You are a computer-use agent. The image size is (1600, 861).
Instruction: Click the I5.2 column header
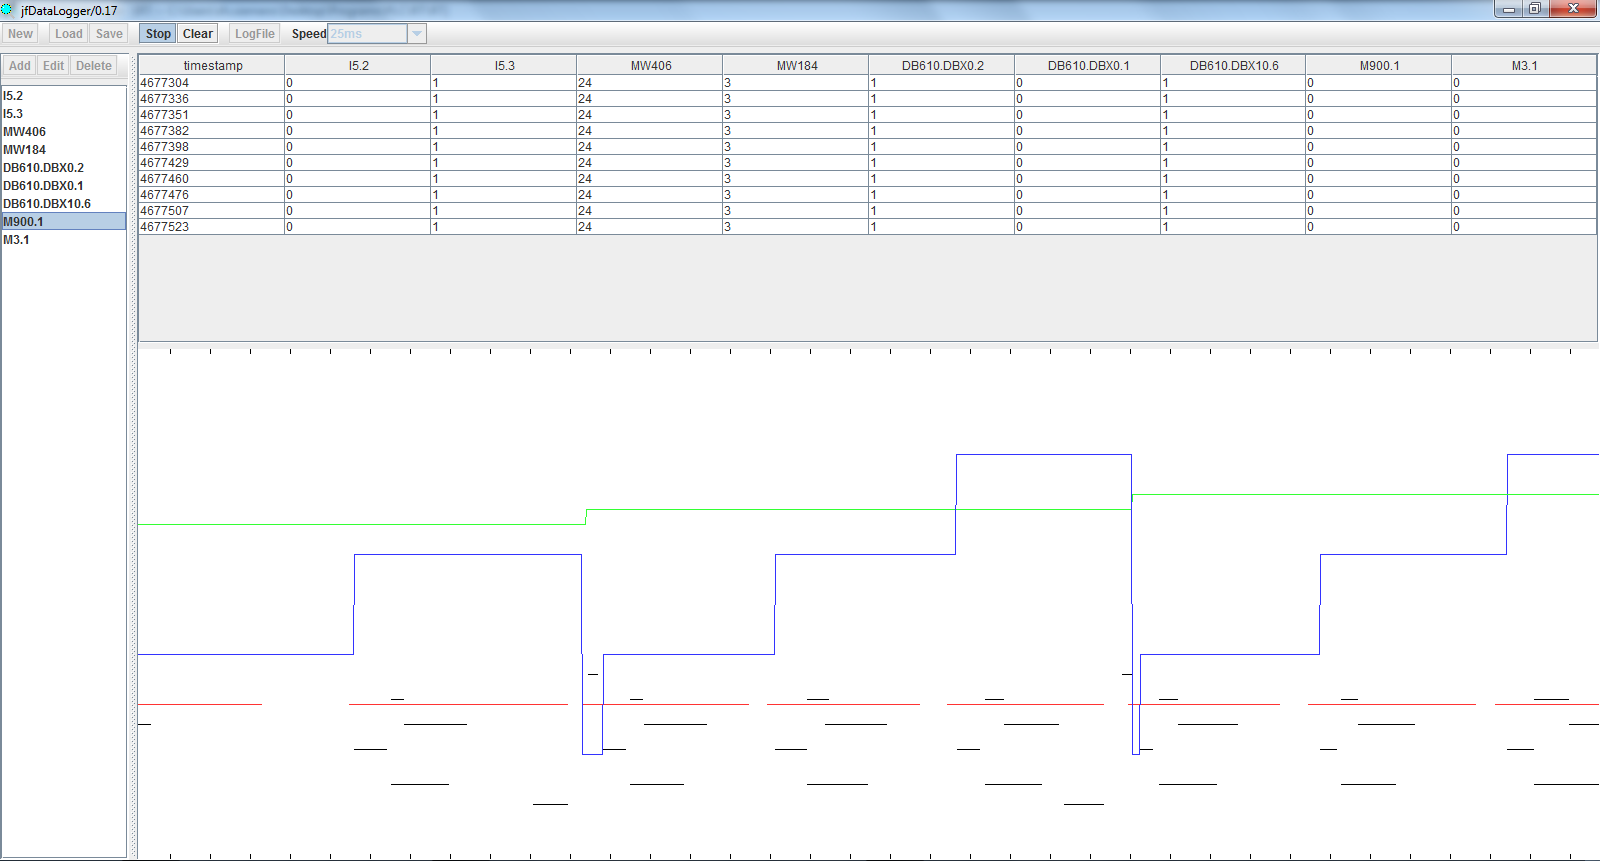tap(358, 66)
